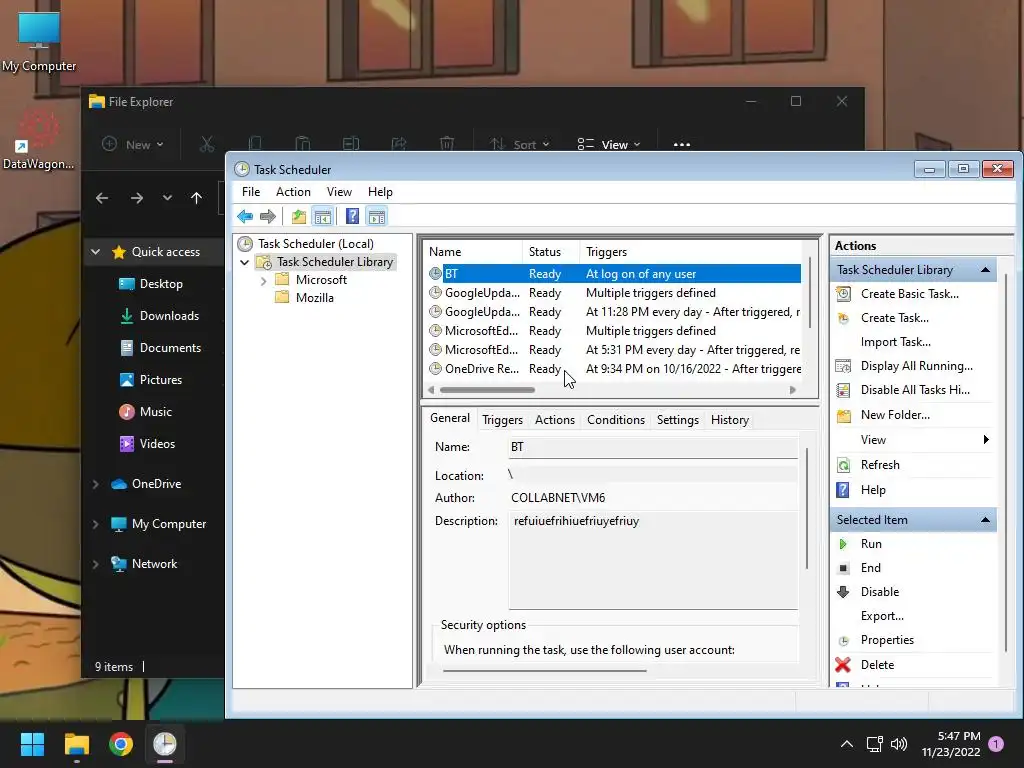Toggle the Show/Hide Action Pane toolbar icon

coord(377,216)
